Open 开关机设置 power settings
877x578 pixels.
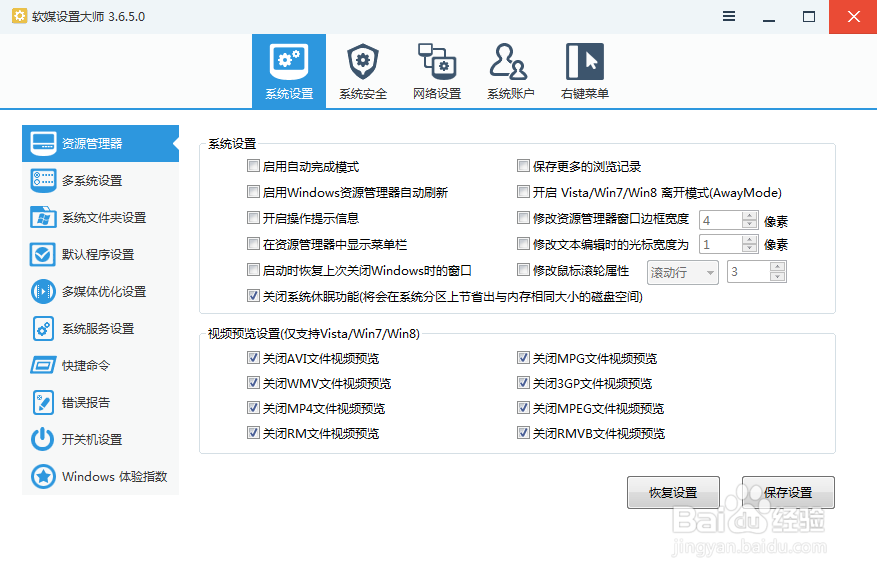pos(100,439)
